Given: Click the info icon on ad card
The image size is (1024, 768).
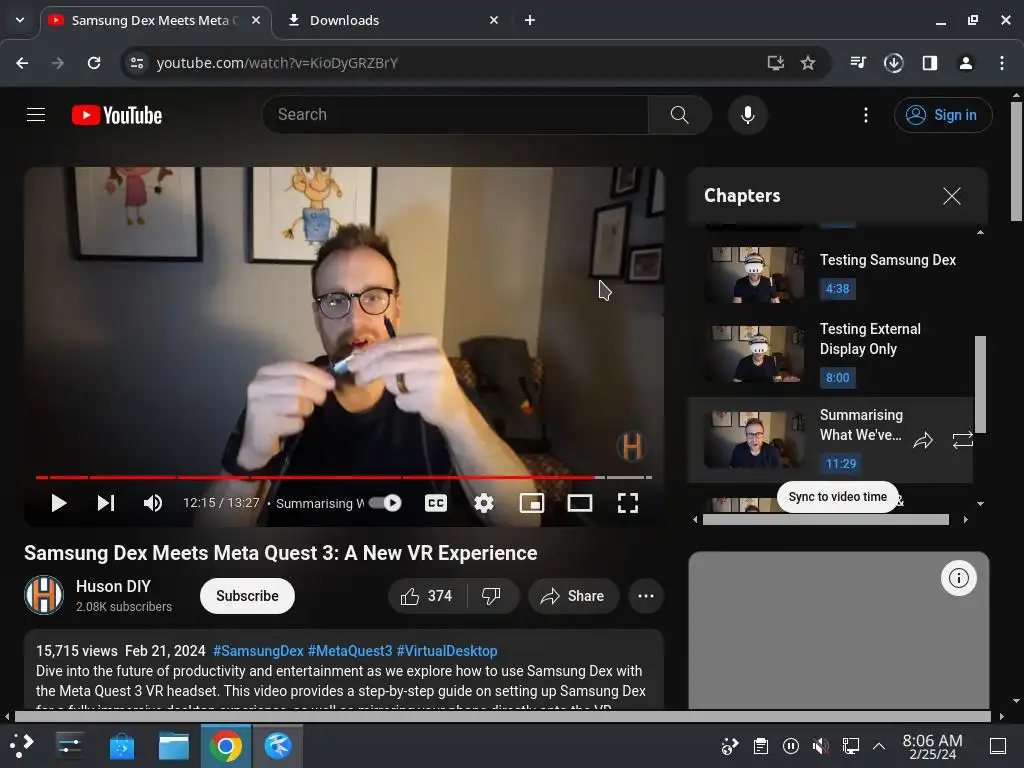Looking at the screenshot, I should point(958,578).
